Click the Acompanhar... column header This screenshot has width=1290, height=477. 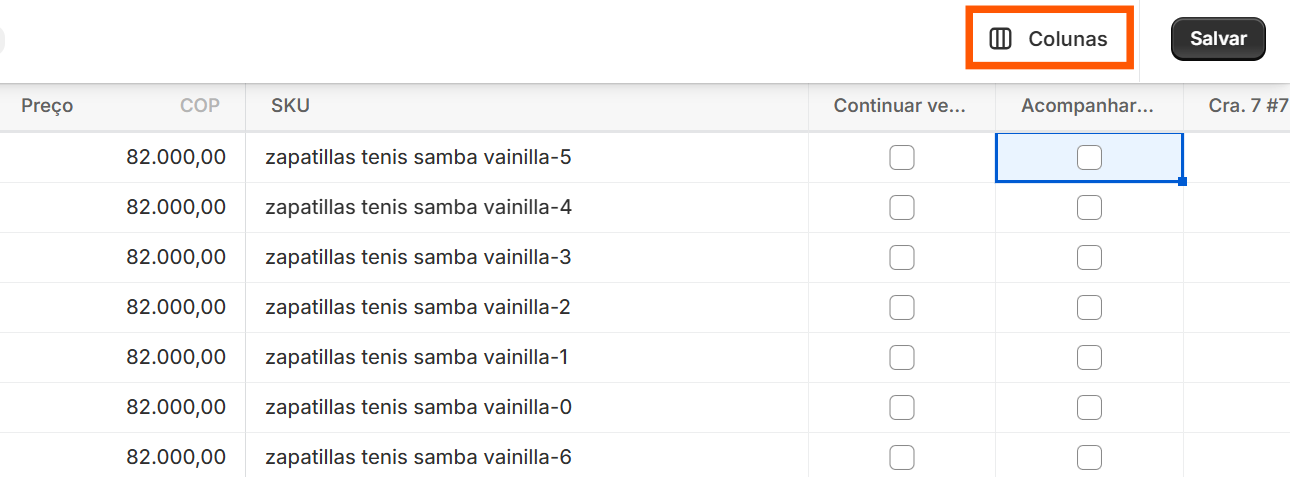pyautogui.click(x=1089, y=106)
